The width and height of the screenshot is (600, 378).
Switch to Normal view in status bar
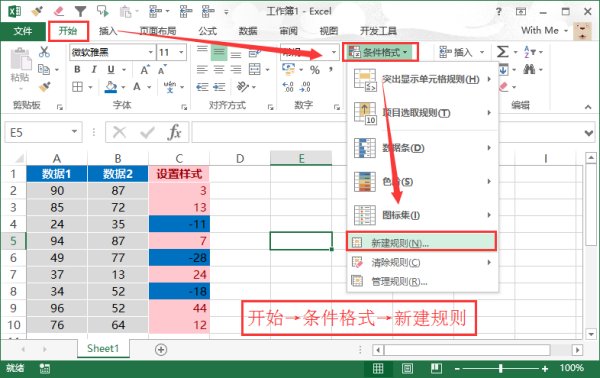point(378,368)
